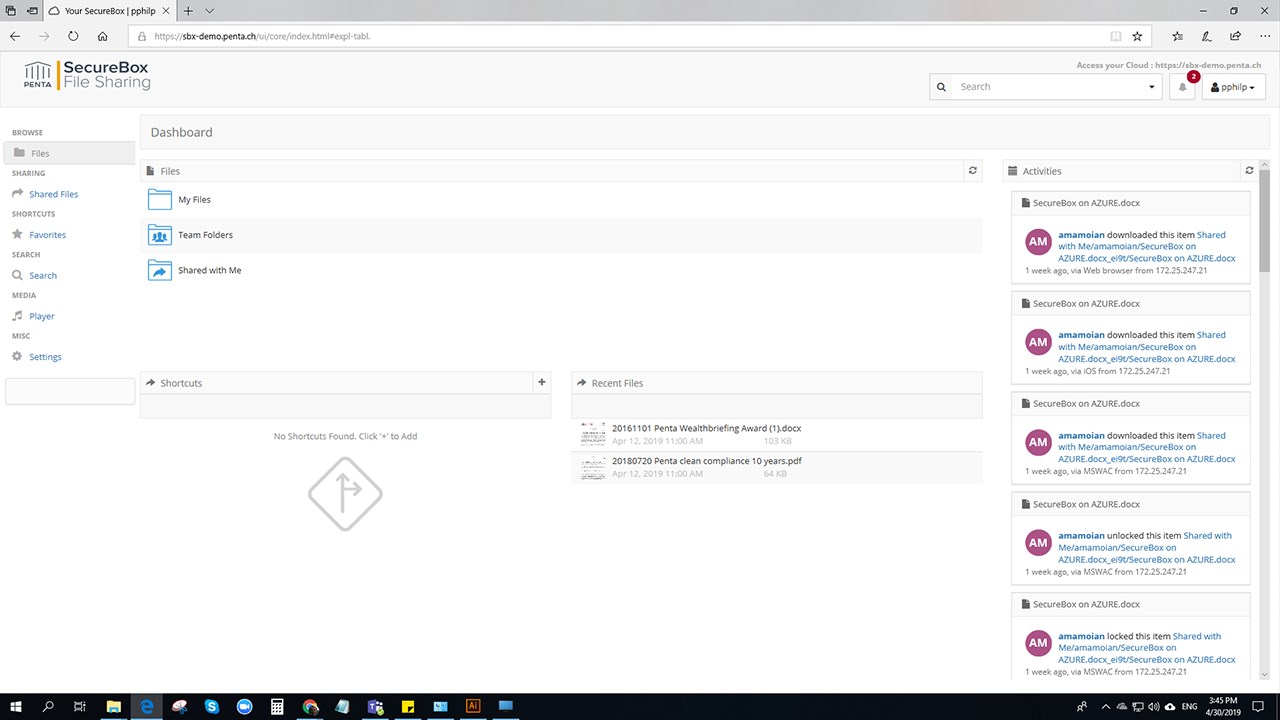Open the tab list dropdown chevron
This screenshot has height=720, width=1280.
click(x=209, y=10)
